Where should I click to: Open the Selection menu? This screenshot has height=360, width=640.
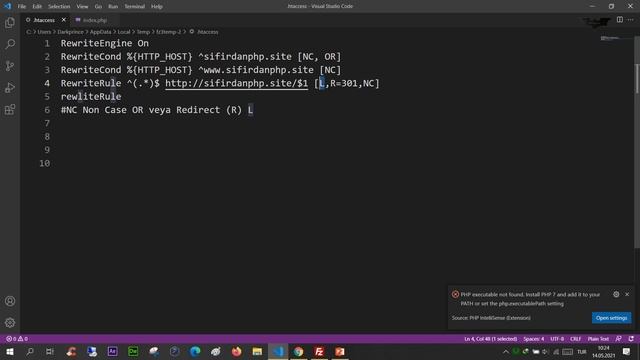(x=59, y=6)
